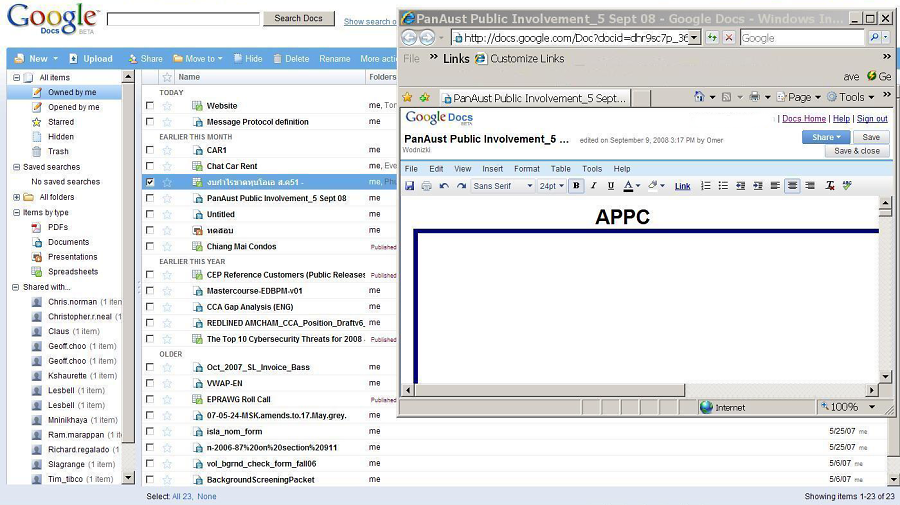The width and height of the screenshot is (900, 505).
Task: Click the IE search magnifier button
Action: [874, 38]
